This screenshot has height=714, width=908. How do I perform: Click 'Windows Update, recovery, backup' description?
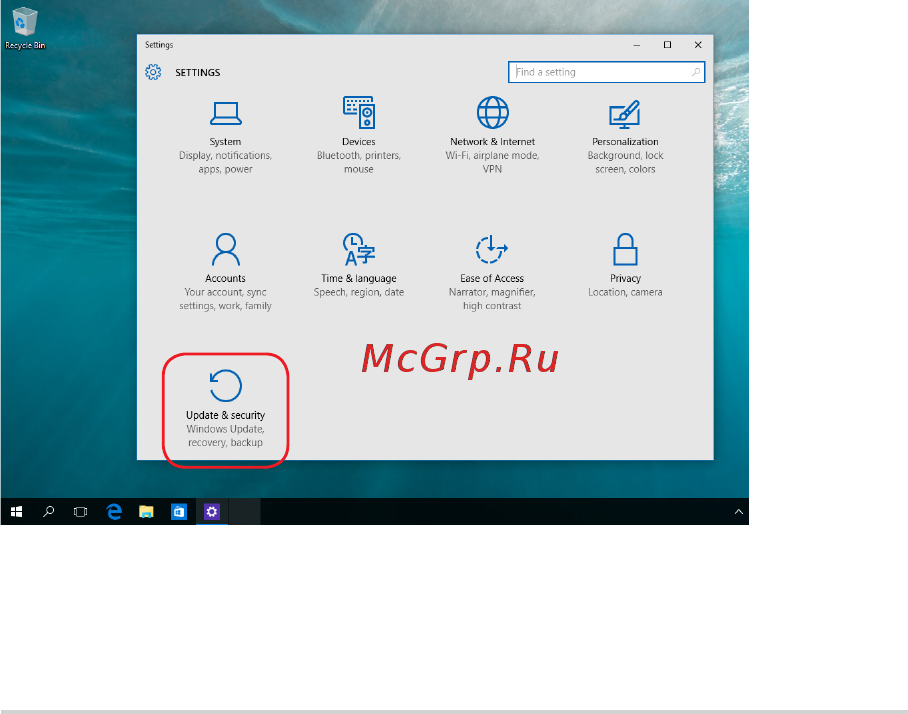pyautogui.click(x=225, y=435)
